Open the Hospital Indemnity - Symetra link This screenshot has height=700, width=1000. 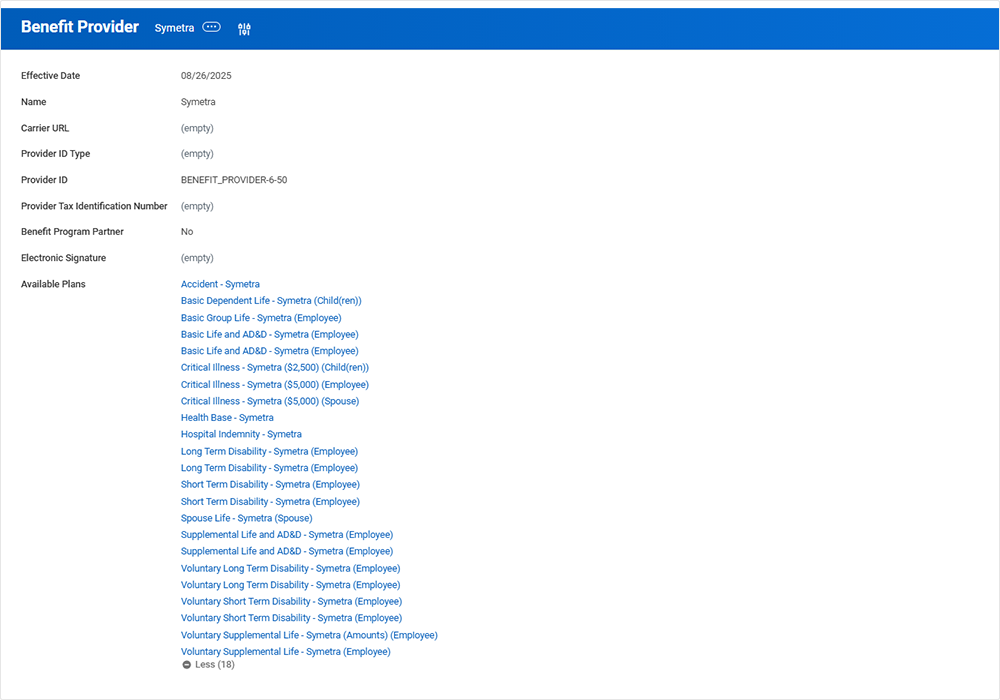click(241, 434)
